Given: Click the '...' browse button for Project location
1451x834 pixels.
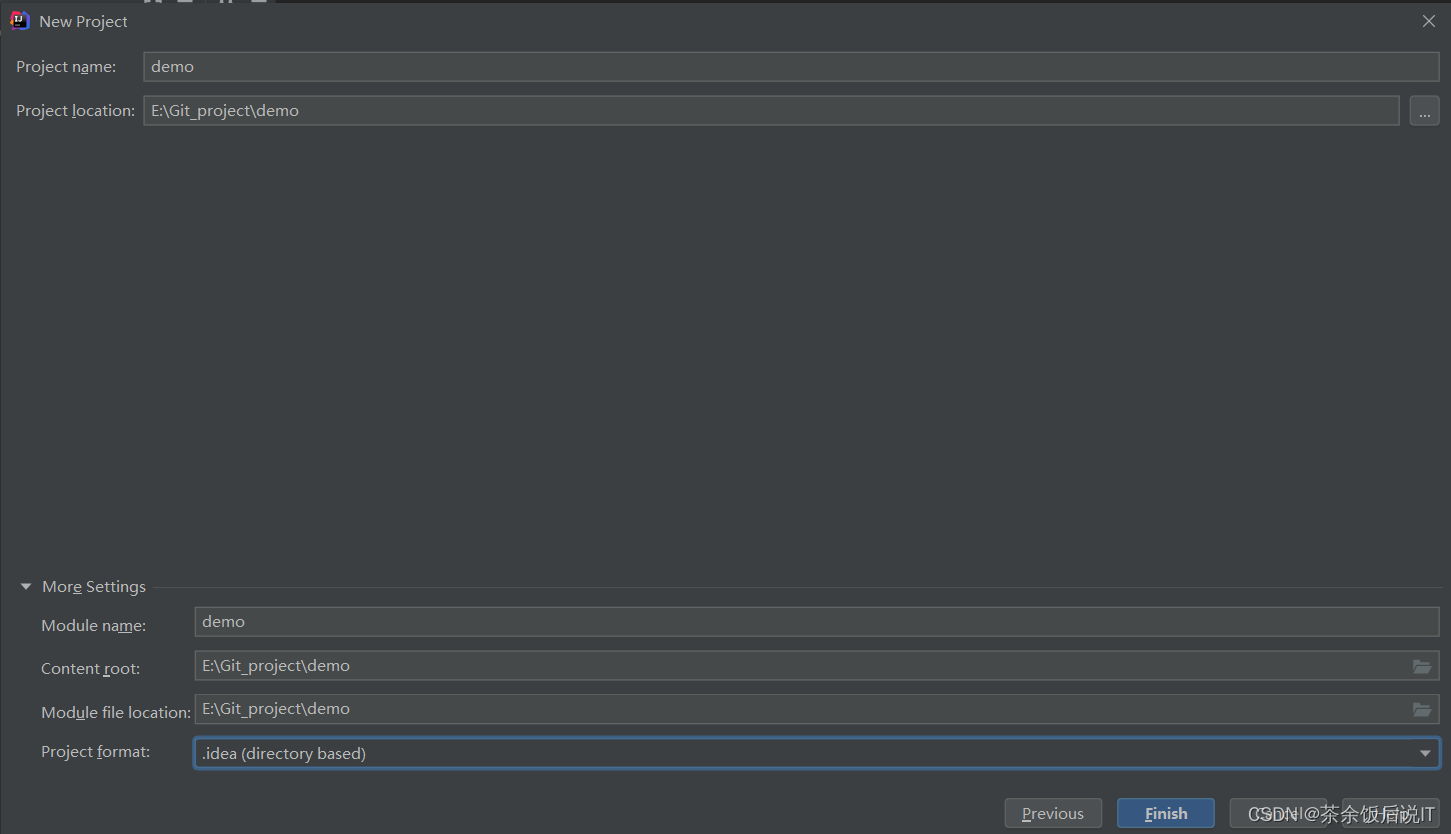Looking at the screenshot, I should tap(1424, 110).
